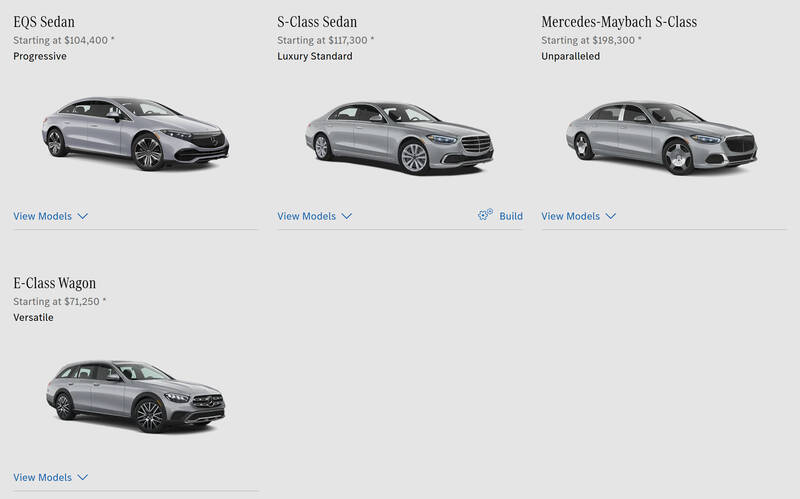Select the Mercedes-Maybach S-Class car image

coord(661,138)
